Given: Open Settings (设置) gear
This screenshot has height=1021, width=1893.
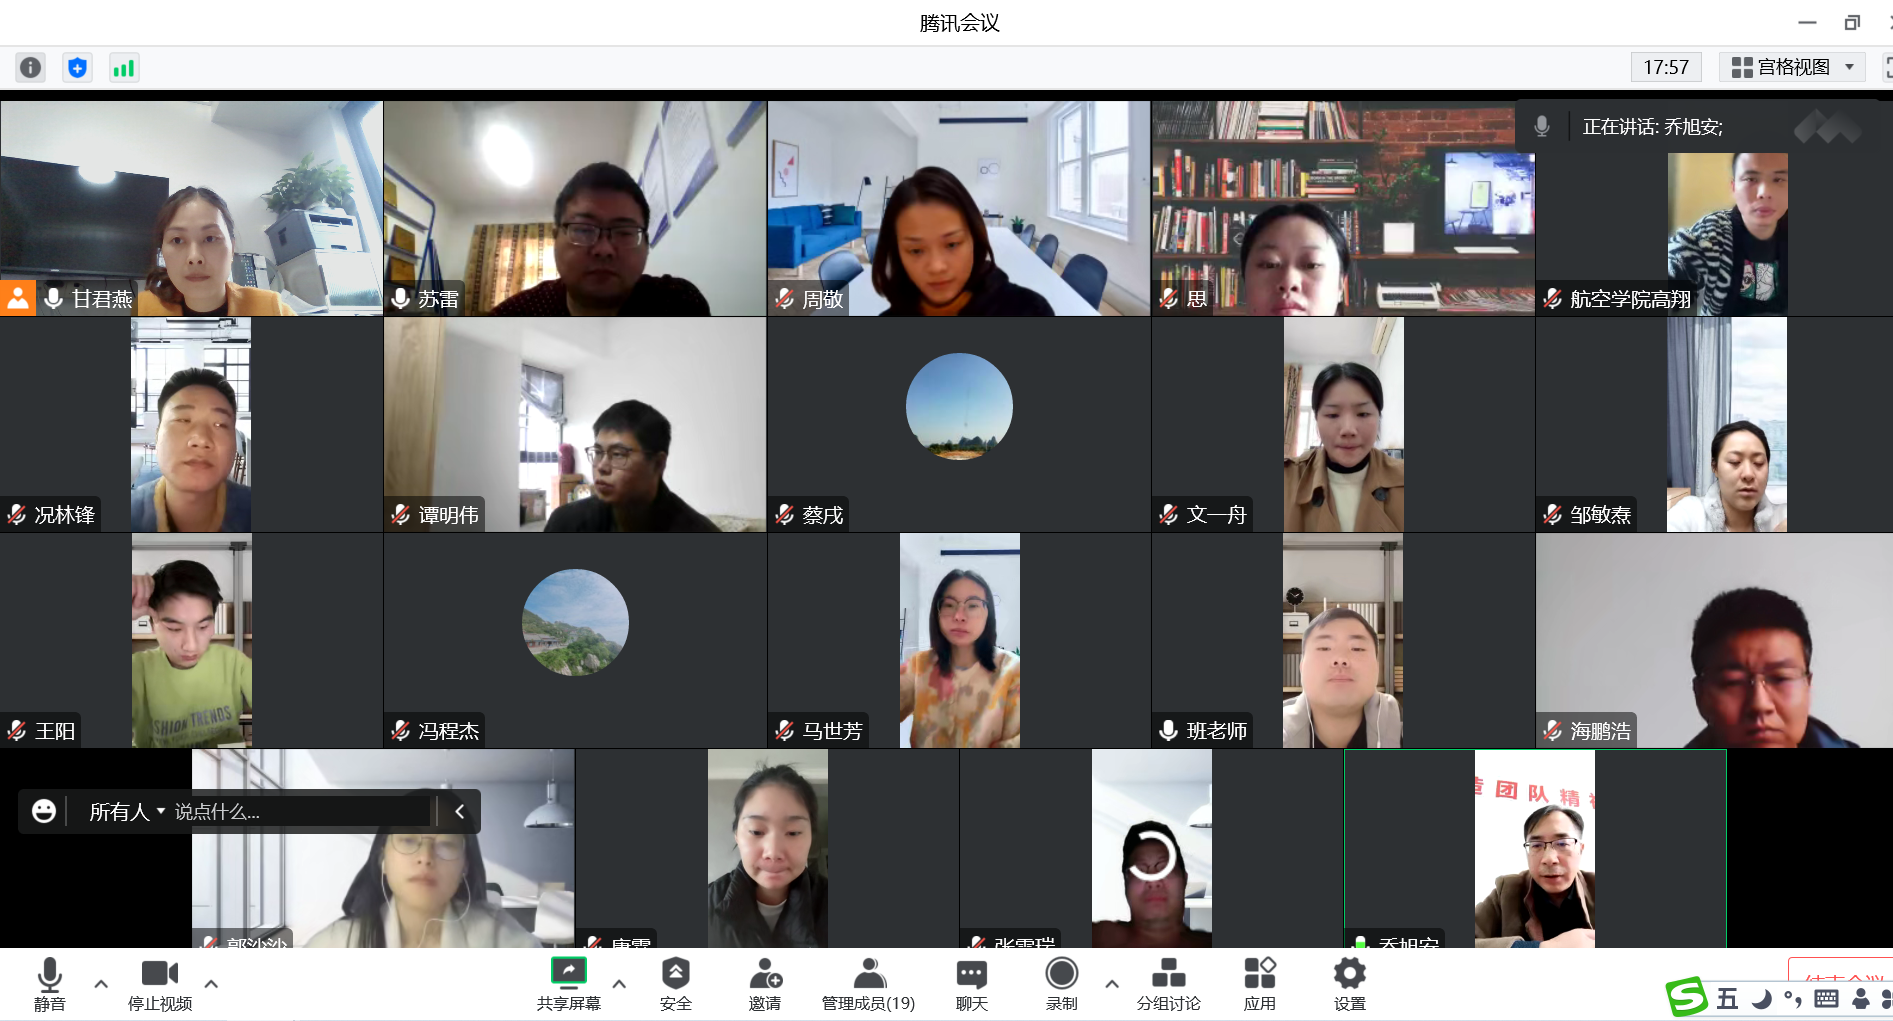Looking at the screenshot, I should [1349, 983].
